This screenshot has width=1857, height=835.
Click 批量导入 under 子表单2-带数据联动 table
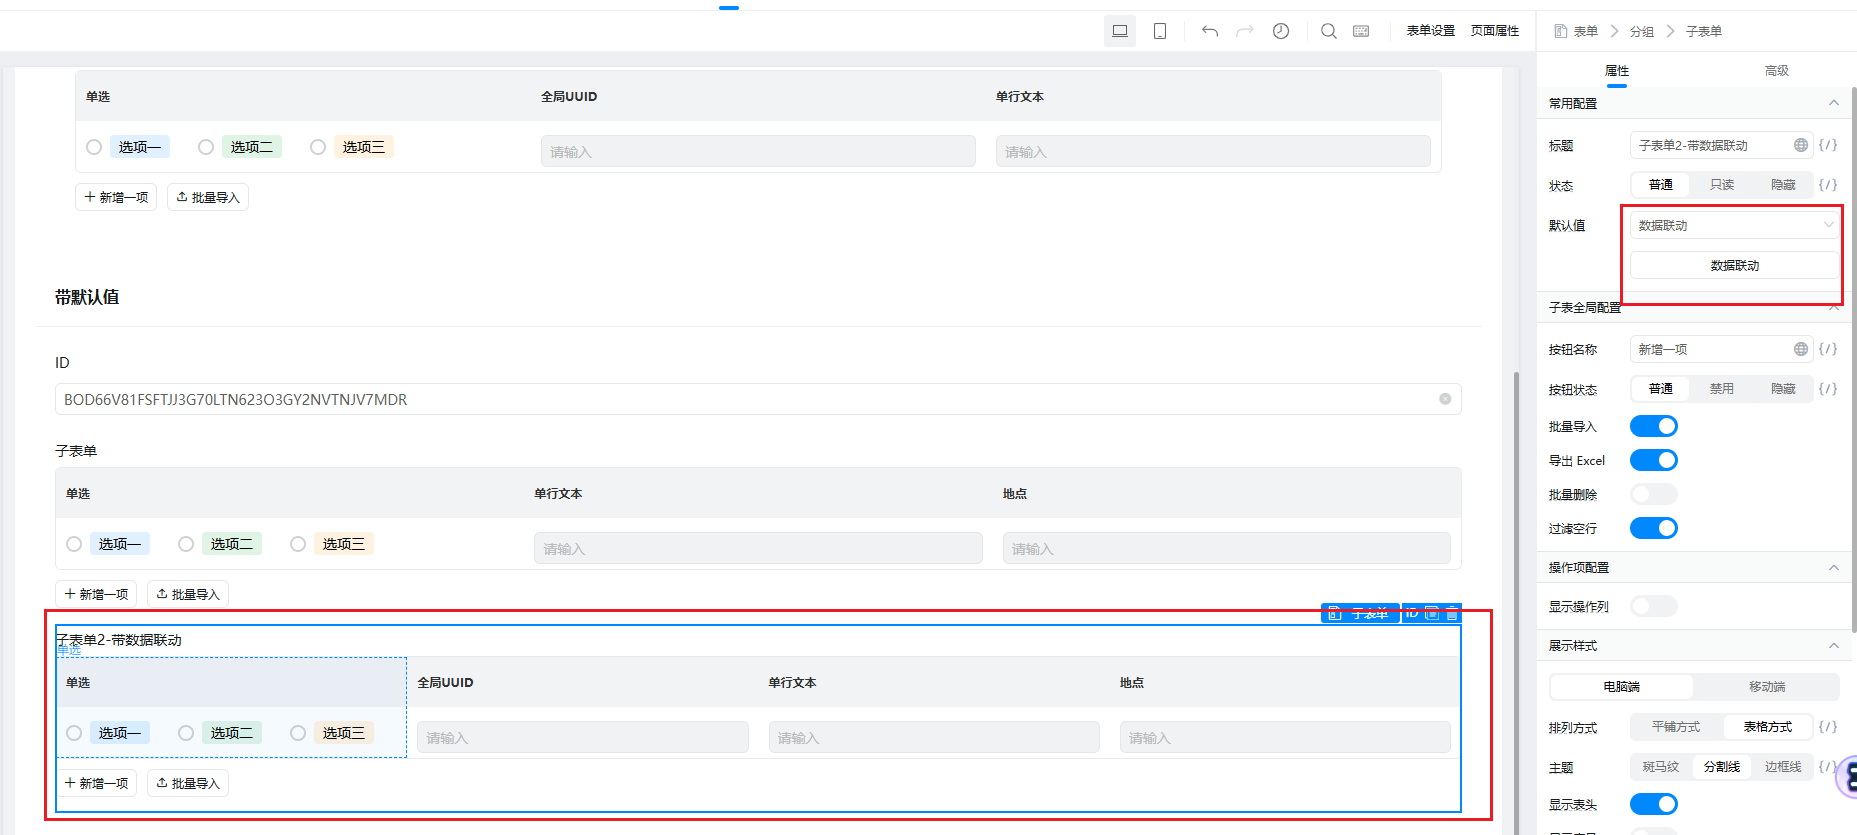[x=188, y=783]
